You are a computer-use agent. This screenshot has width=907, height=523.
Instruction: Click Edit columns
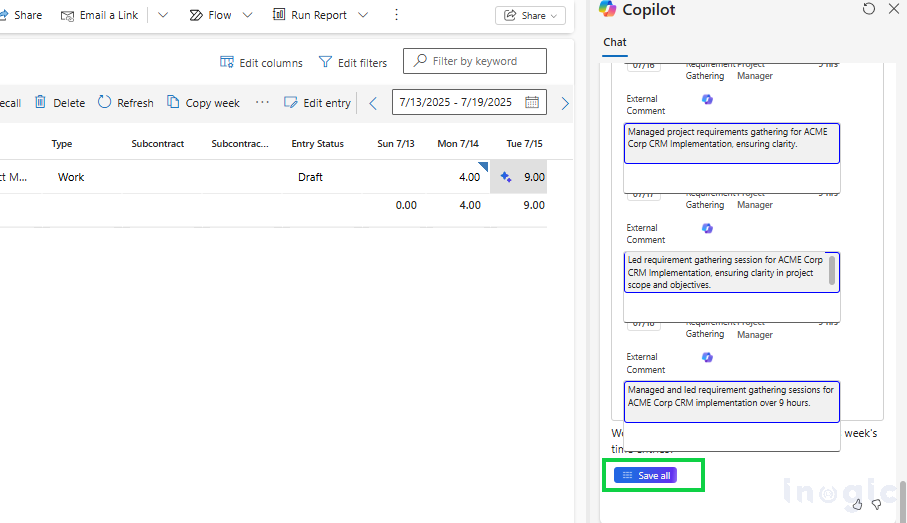pyautogui.click(x=261, y=62)
